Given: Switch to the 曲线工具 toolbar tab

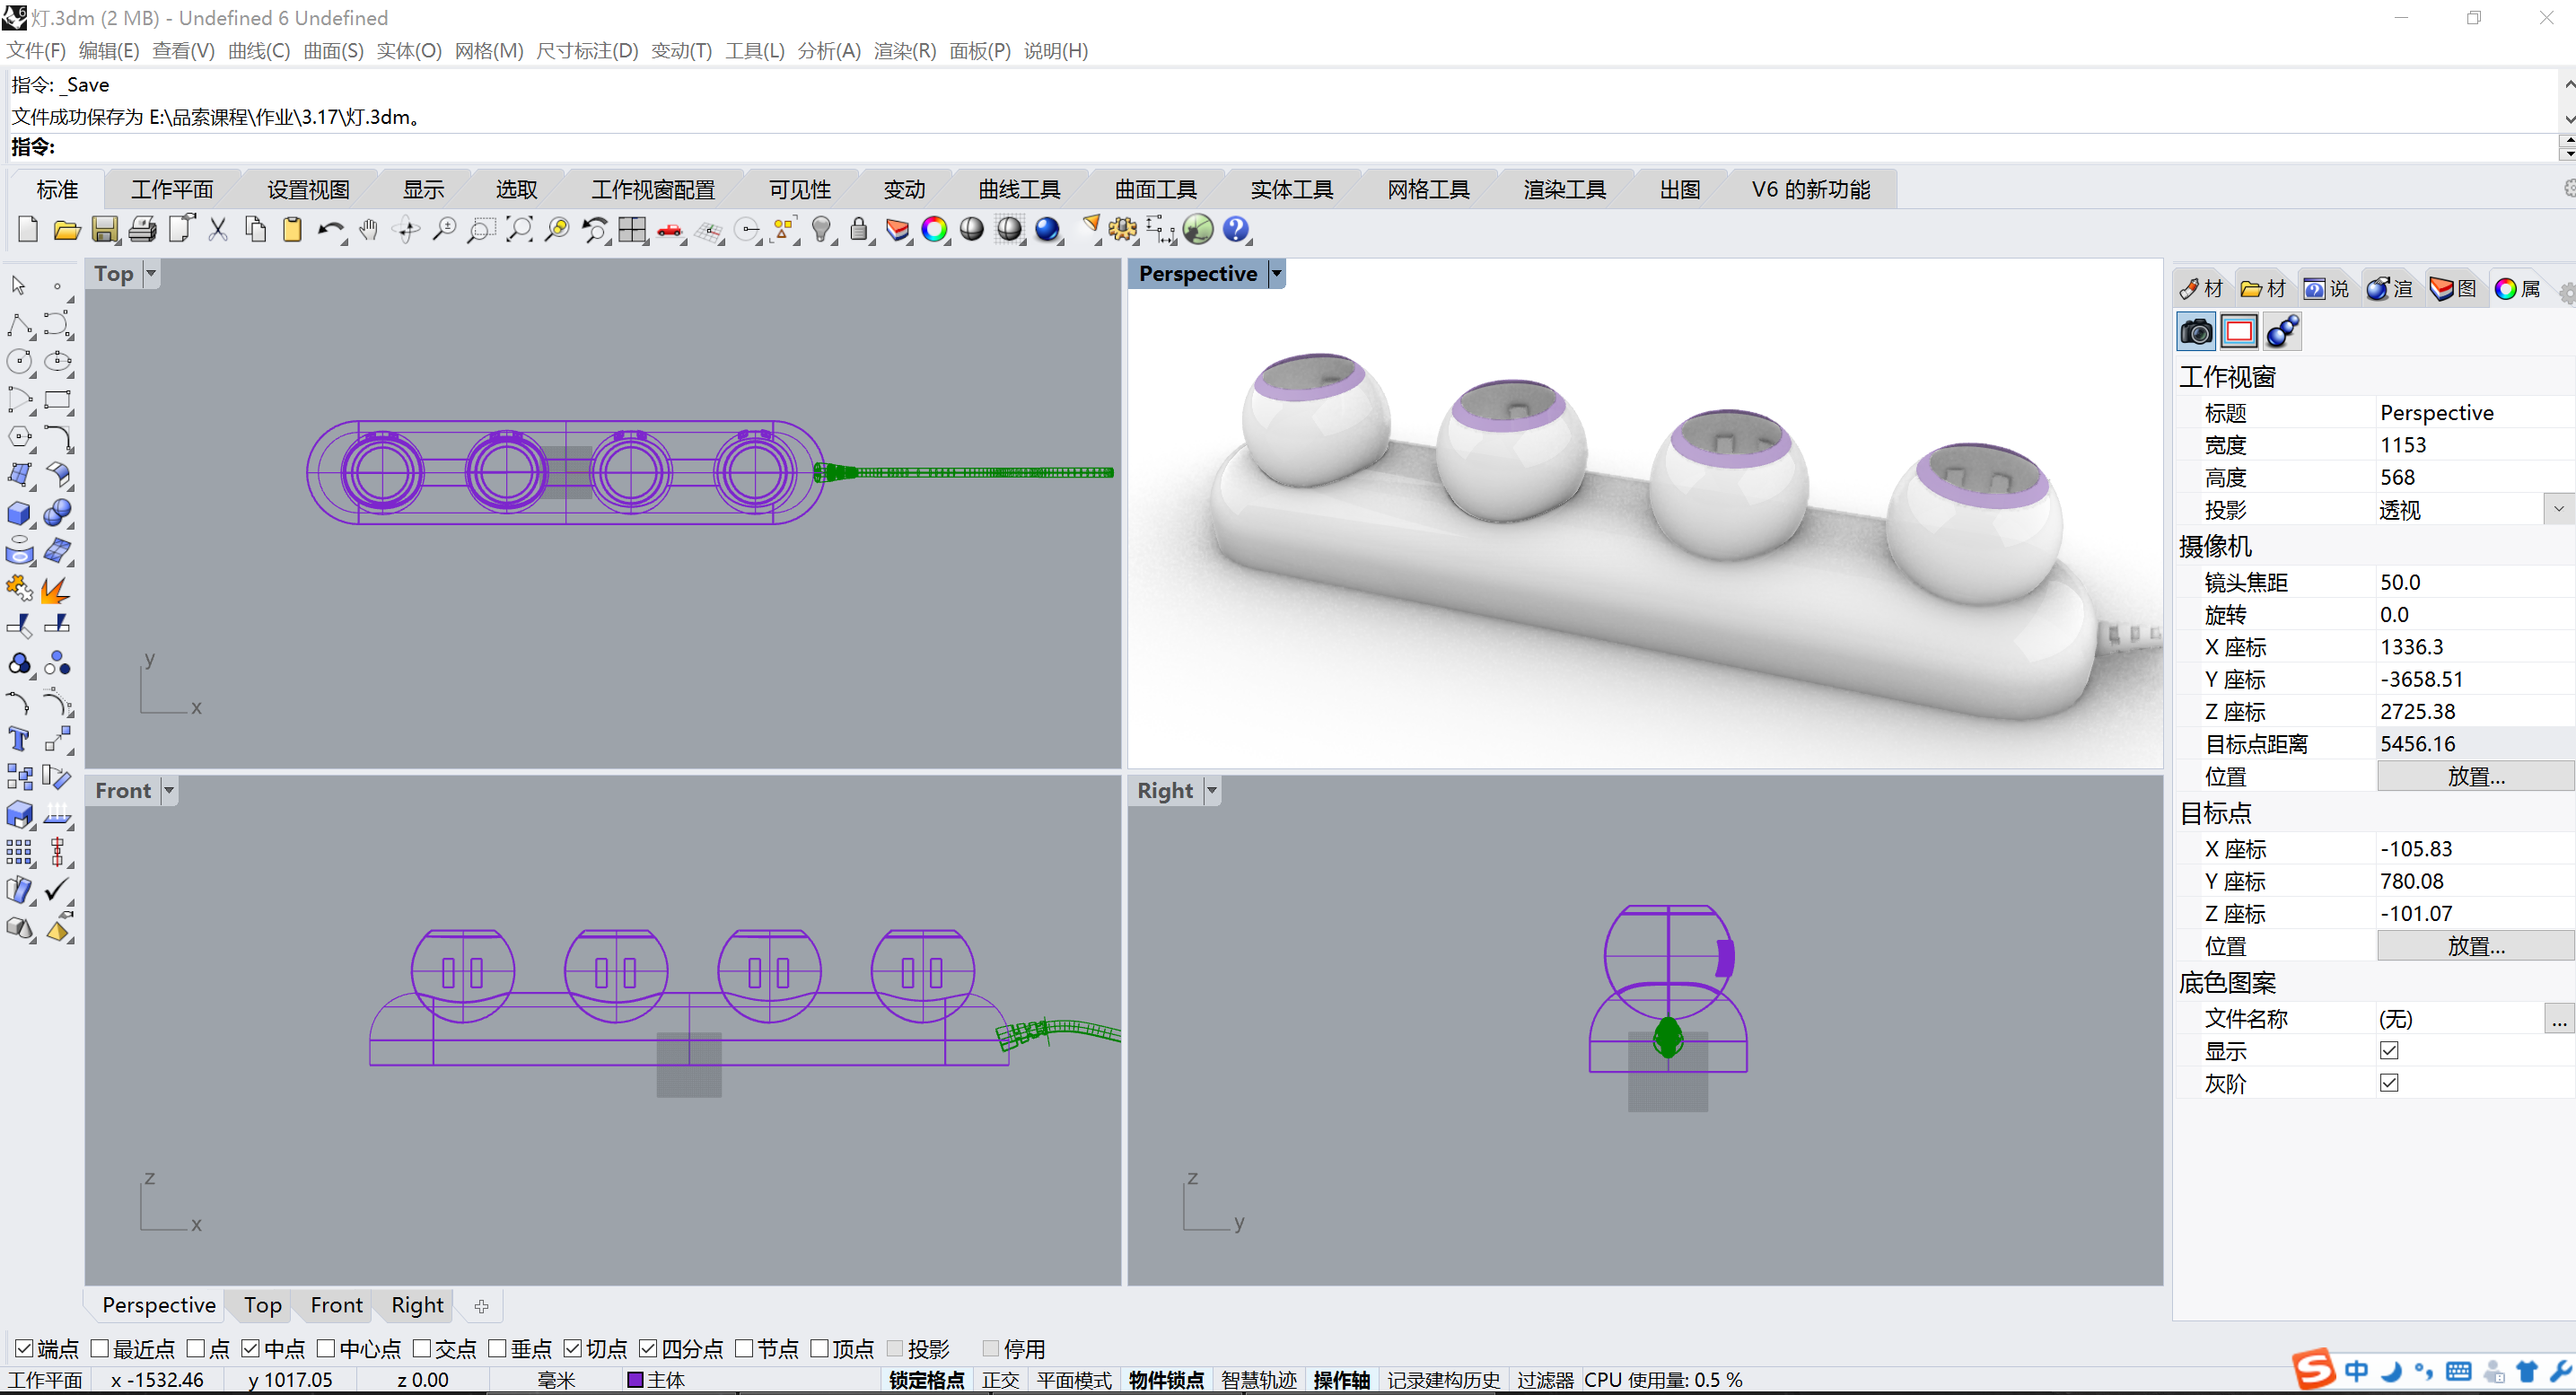Looking at the screenshot, I should point(1018,190).
